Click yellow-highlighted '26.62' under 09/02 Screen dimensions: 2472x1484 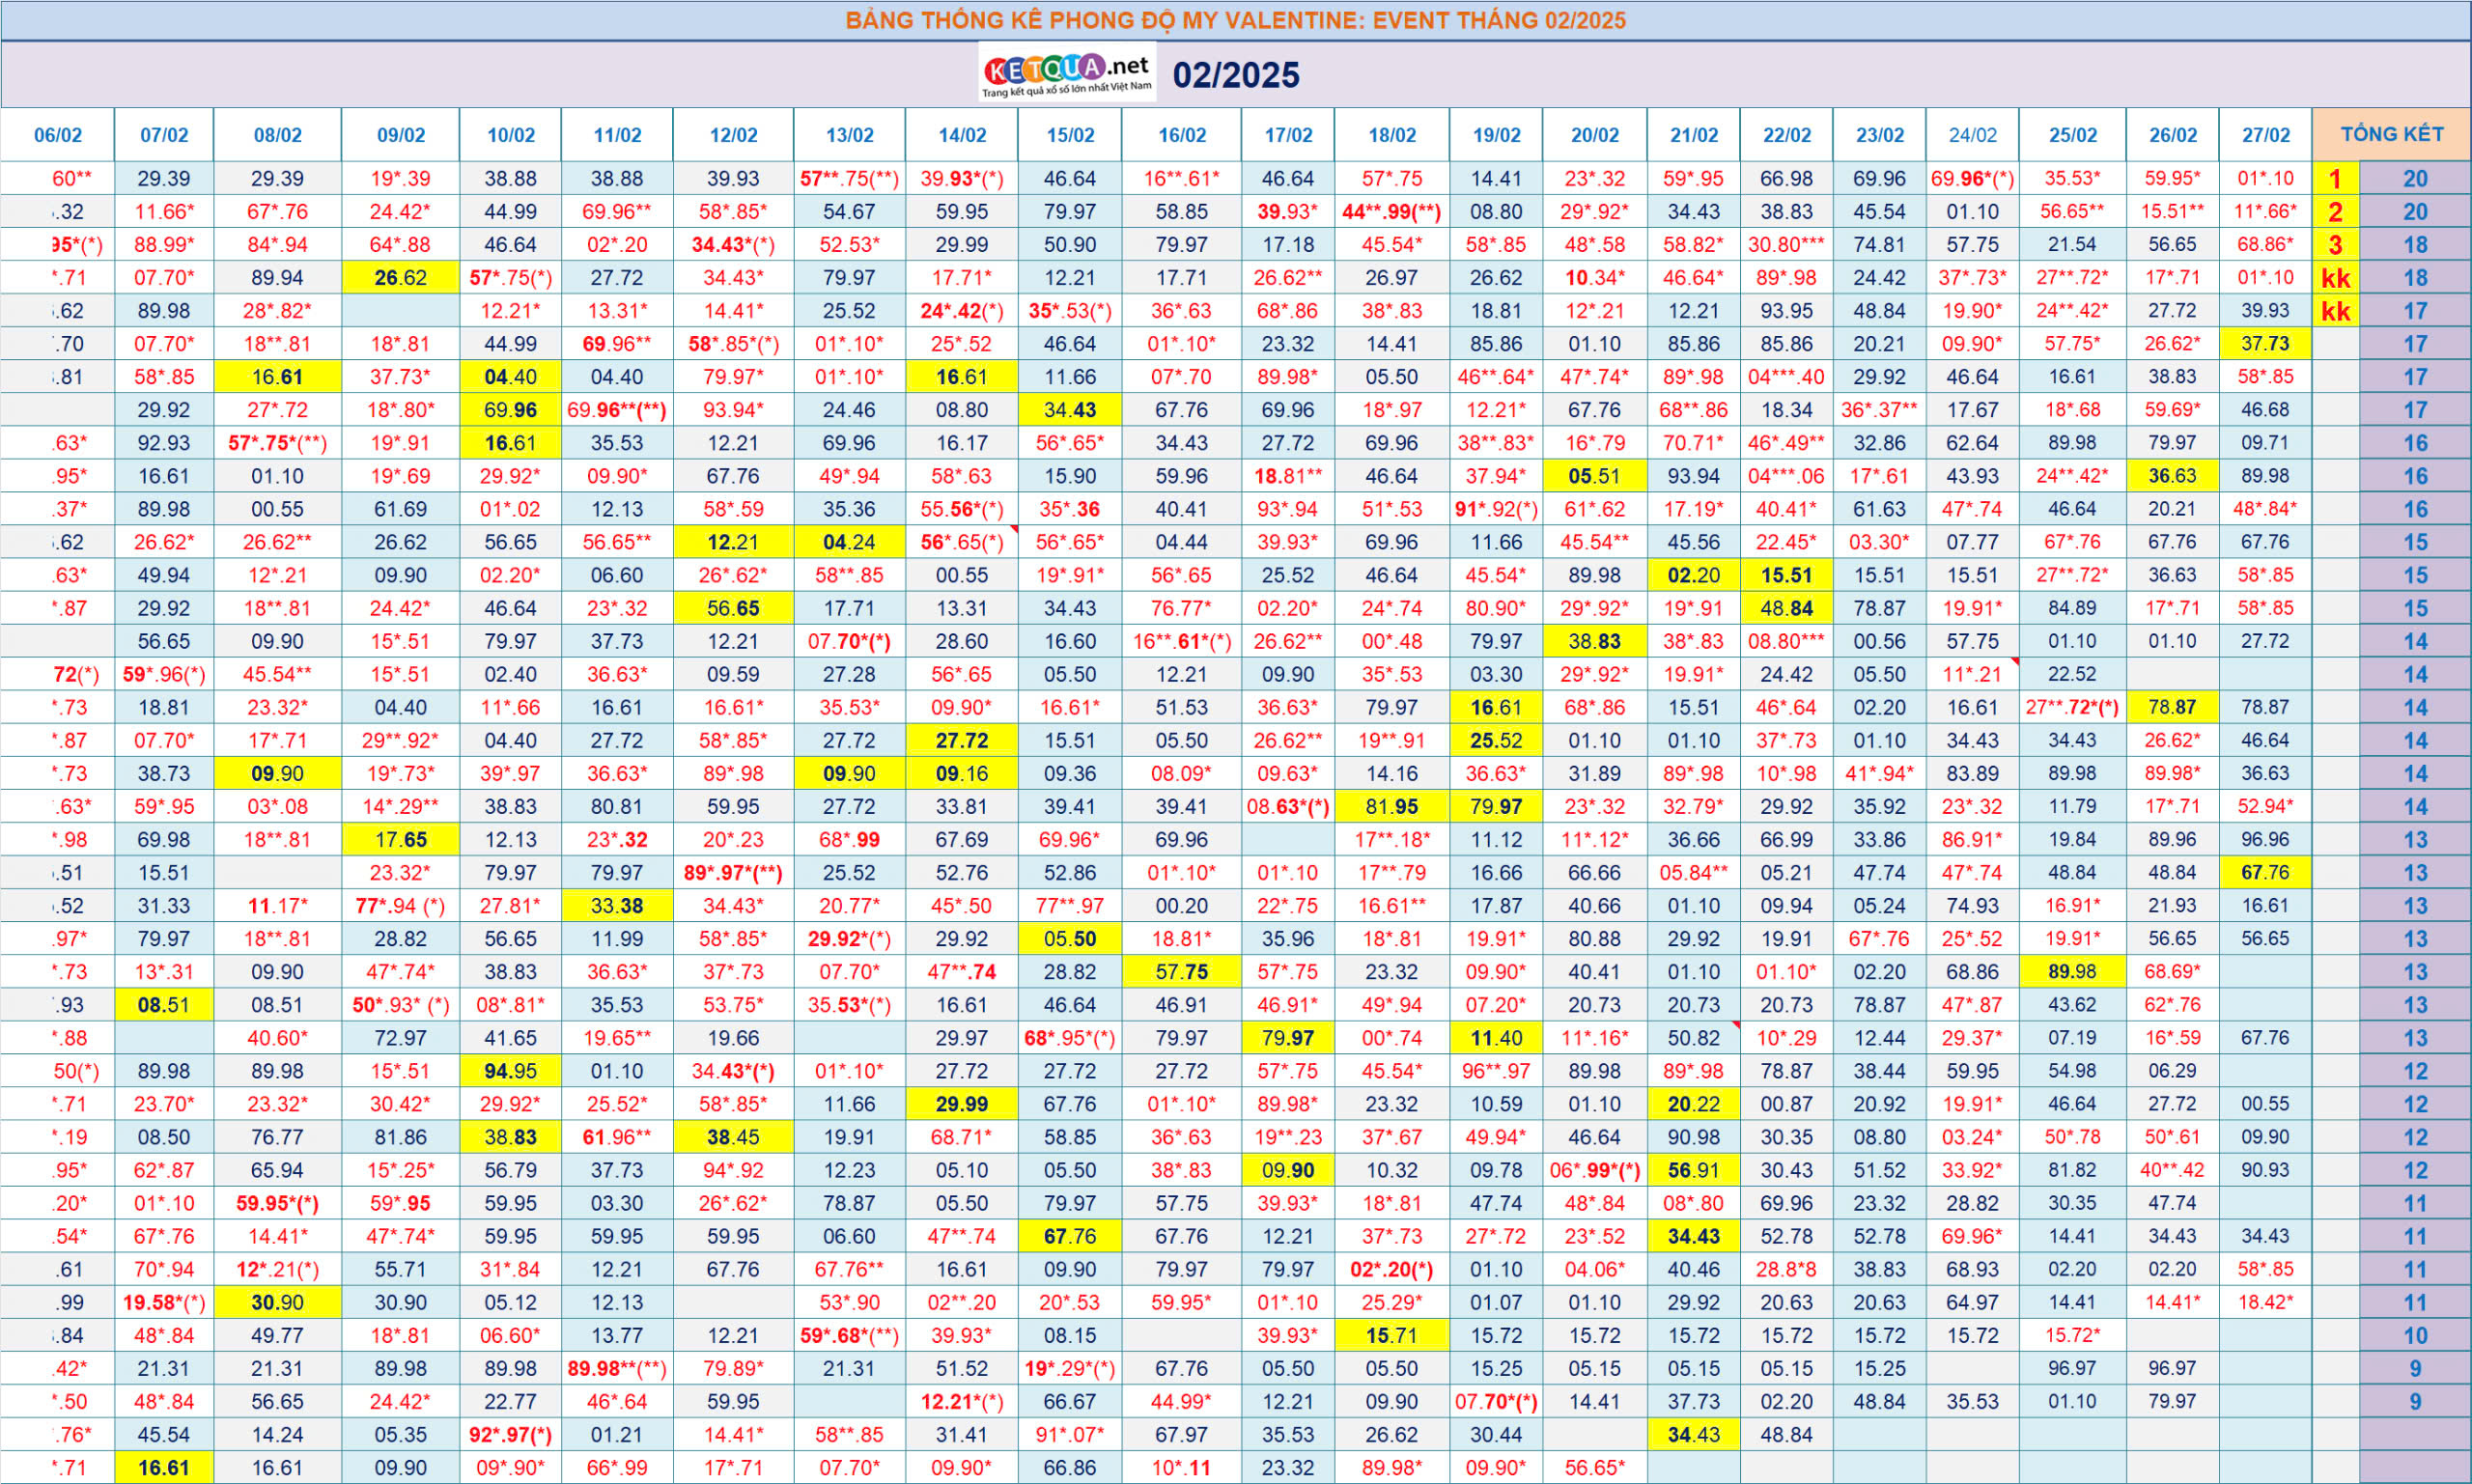click(401, 278)
